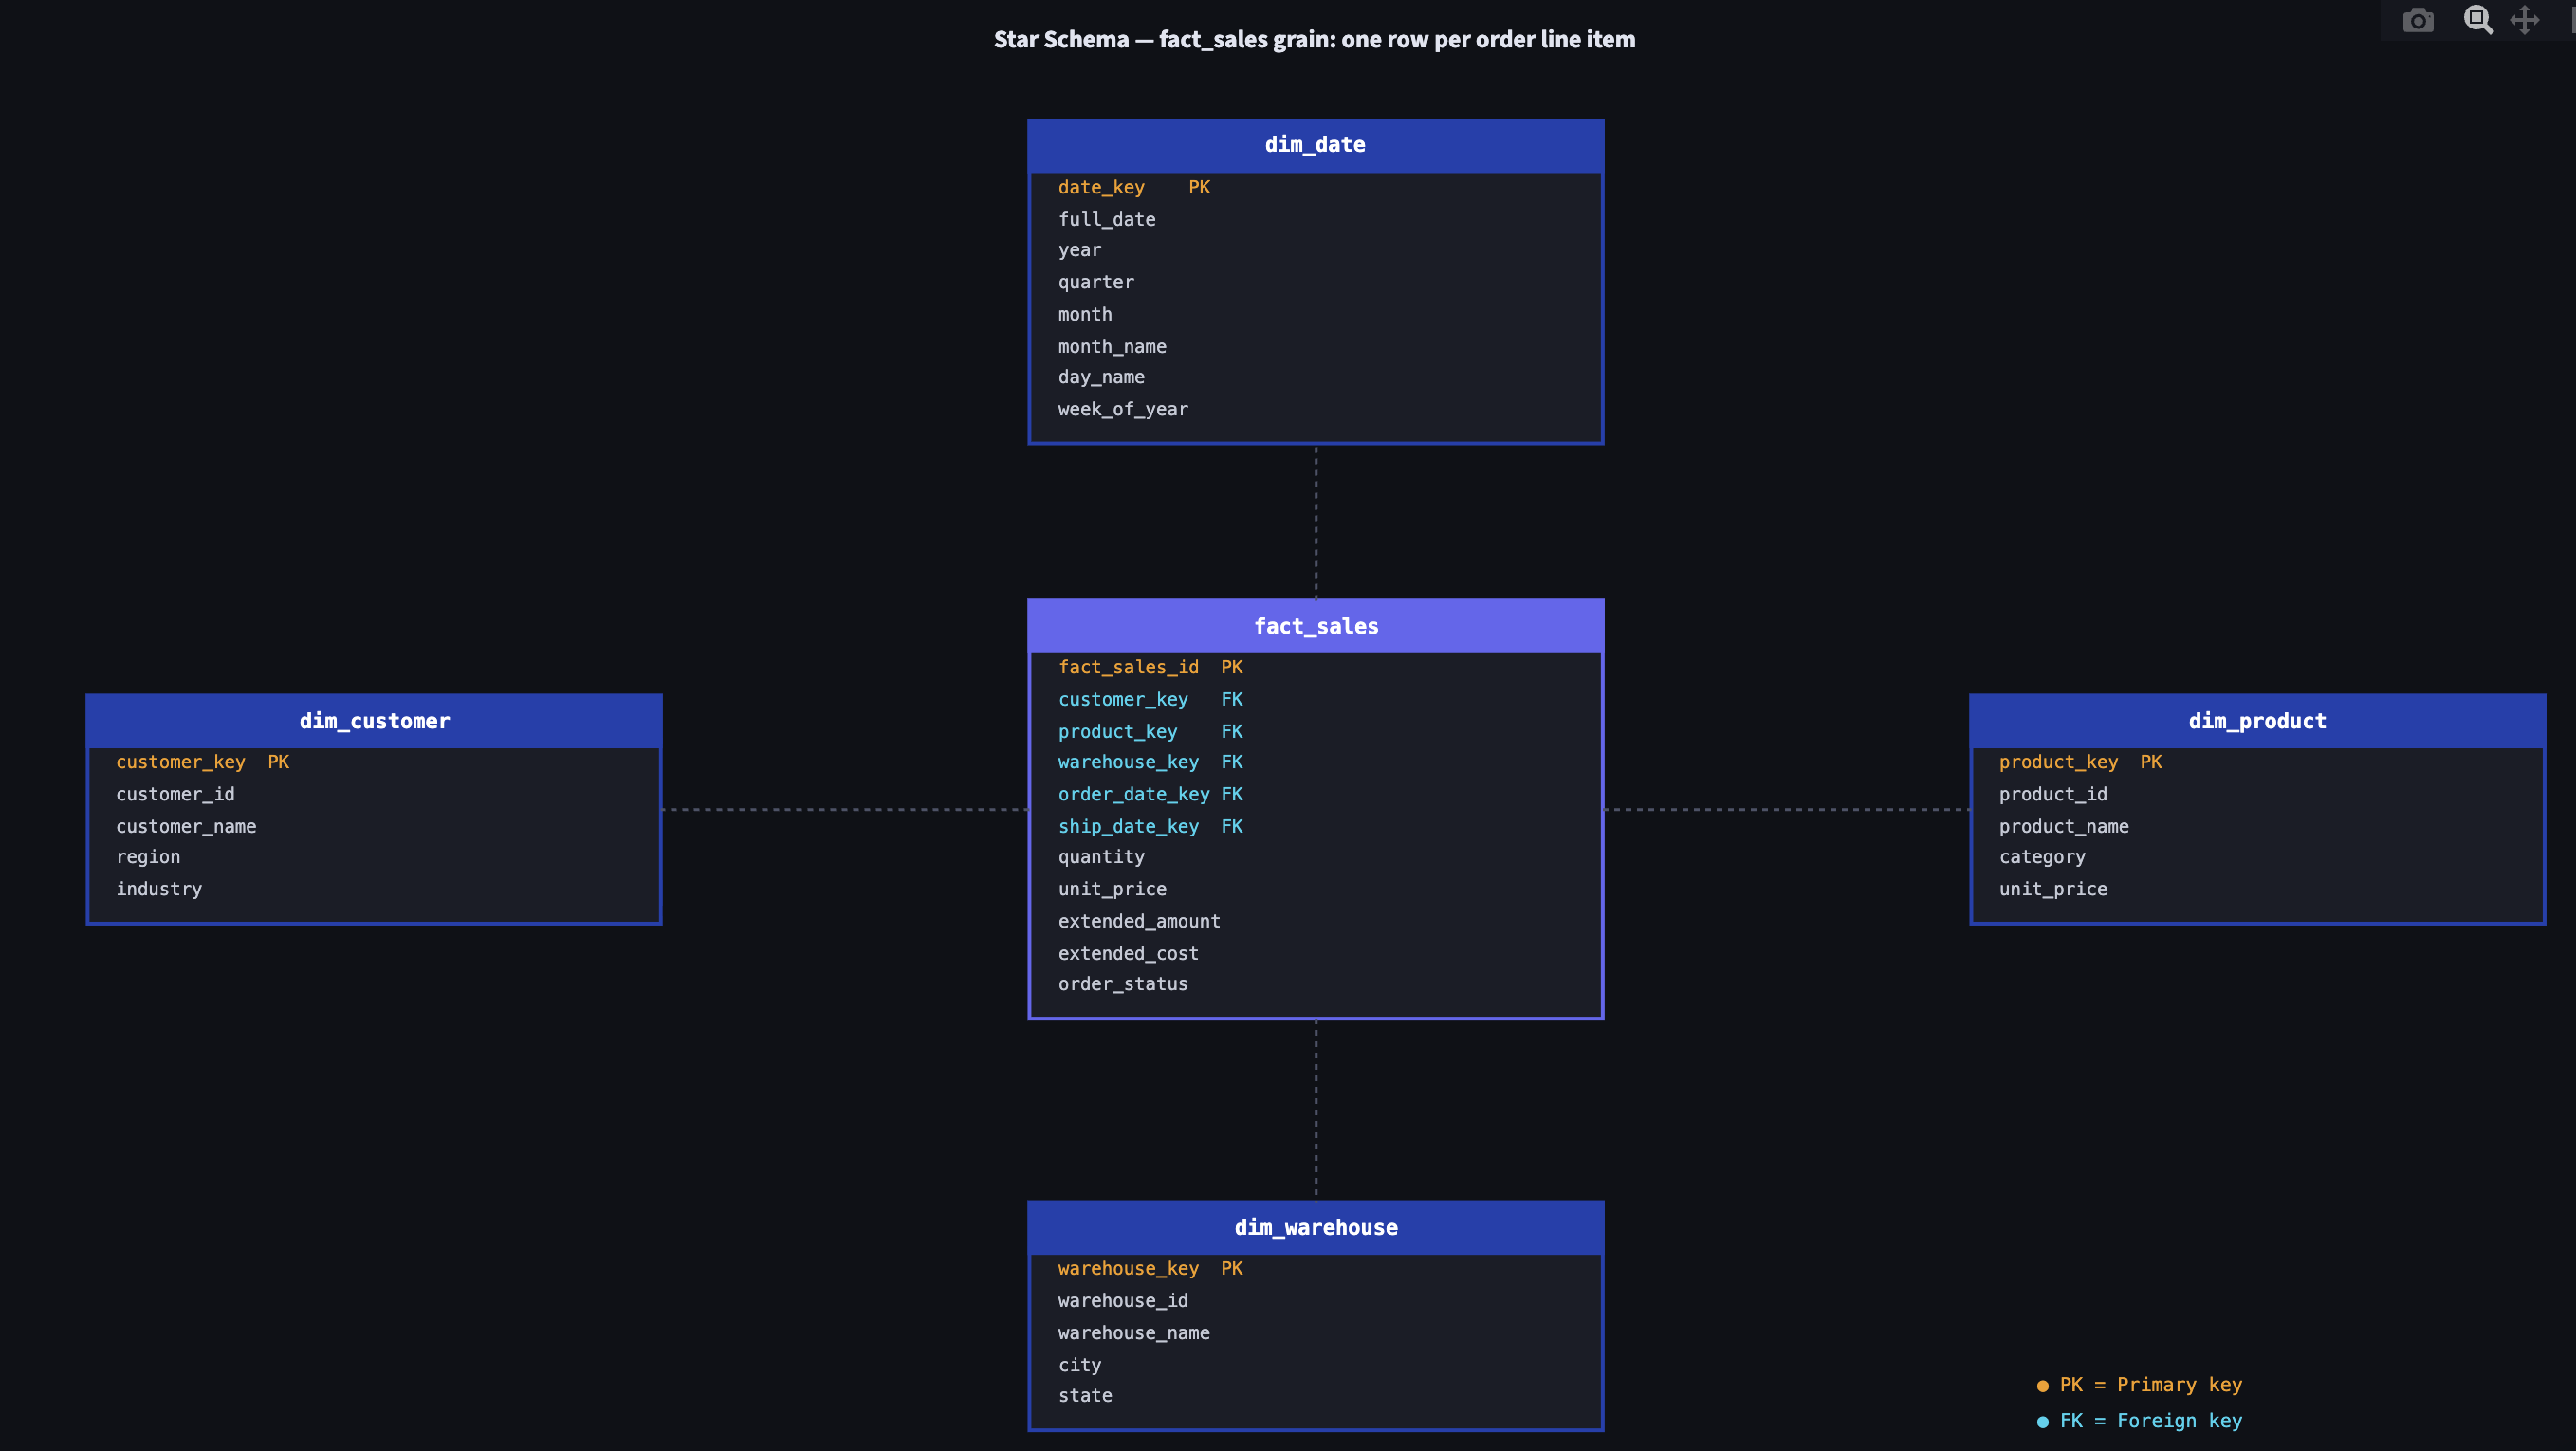Viewport: 2576px width, 1451px height.
Task: Download plot as PNG with camera icon
Action: pyautogui.click(x=2418, y=20)
